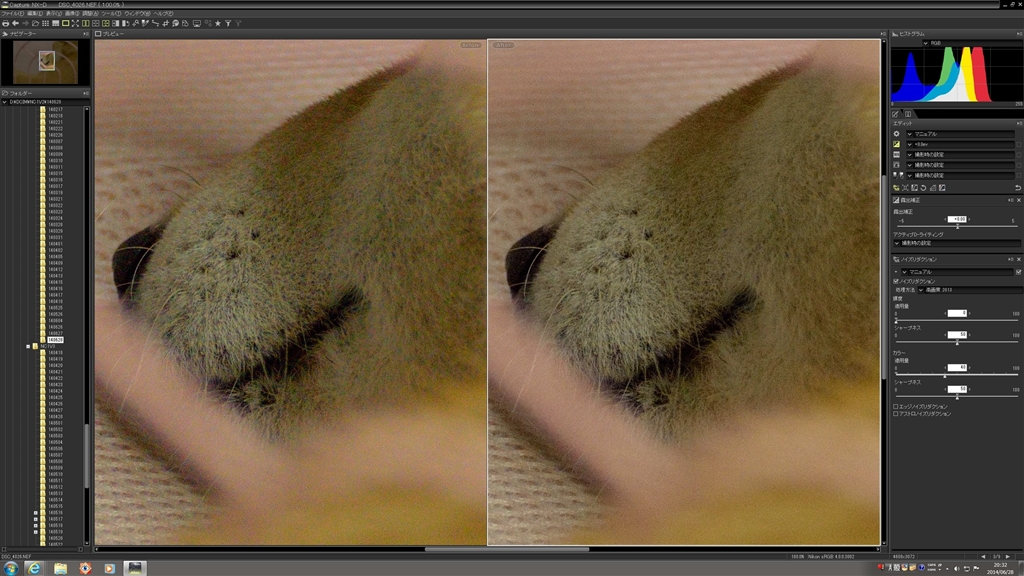Viewport: 1024px width, 576px height.
Task: Open the ファイル menu
Action: [x=12, y=13]
